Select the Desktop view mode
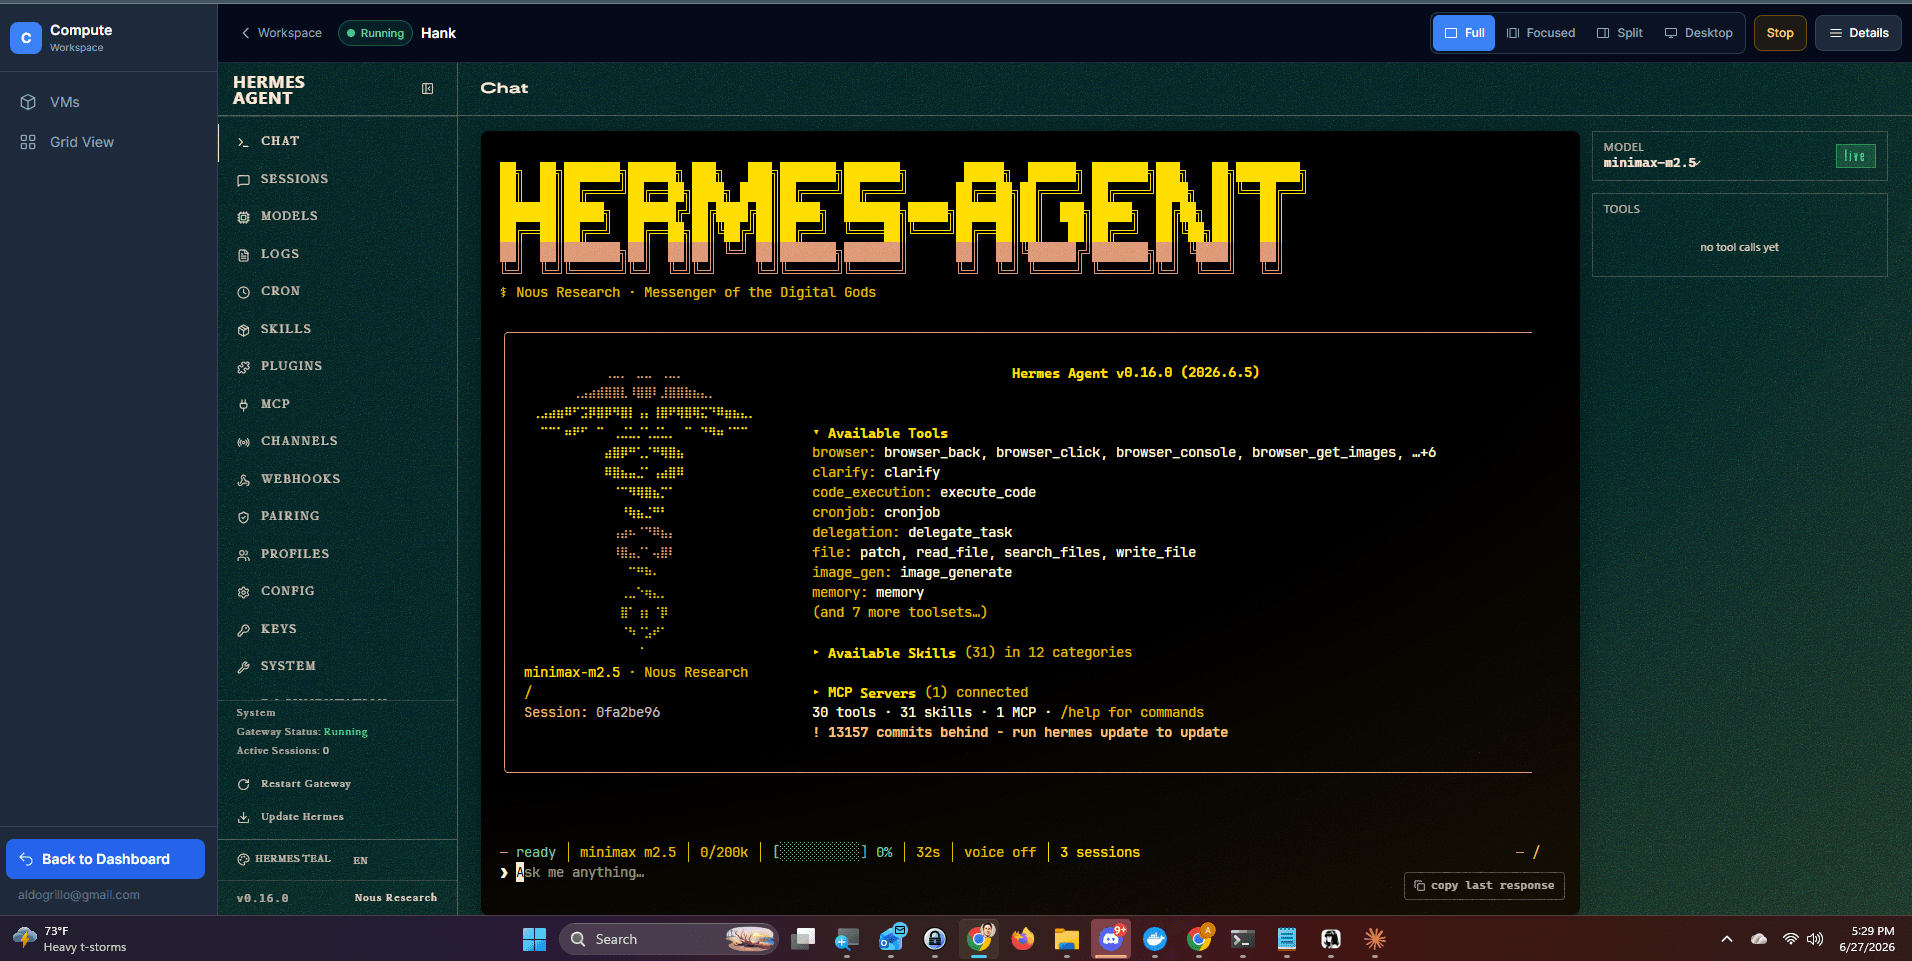This screenshot has height=961, width=1912. 1699,33
